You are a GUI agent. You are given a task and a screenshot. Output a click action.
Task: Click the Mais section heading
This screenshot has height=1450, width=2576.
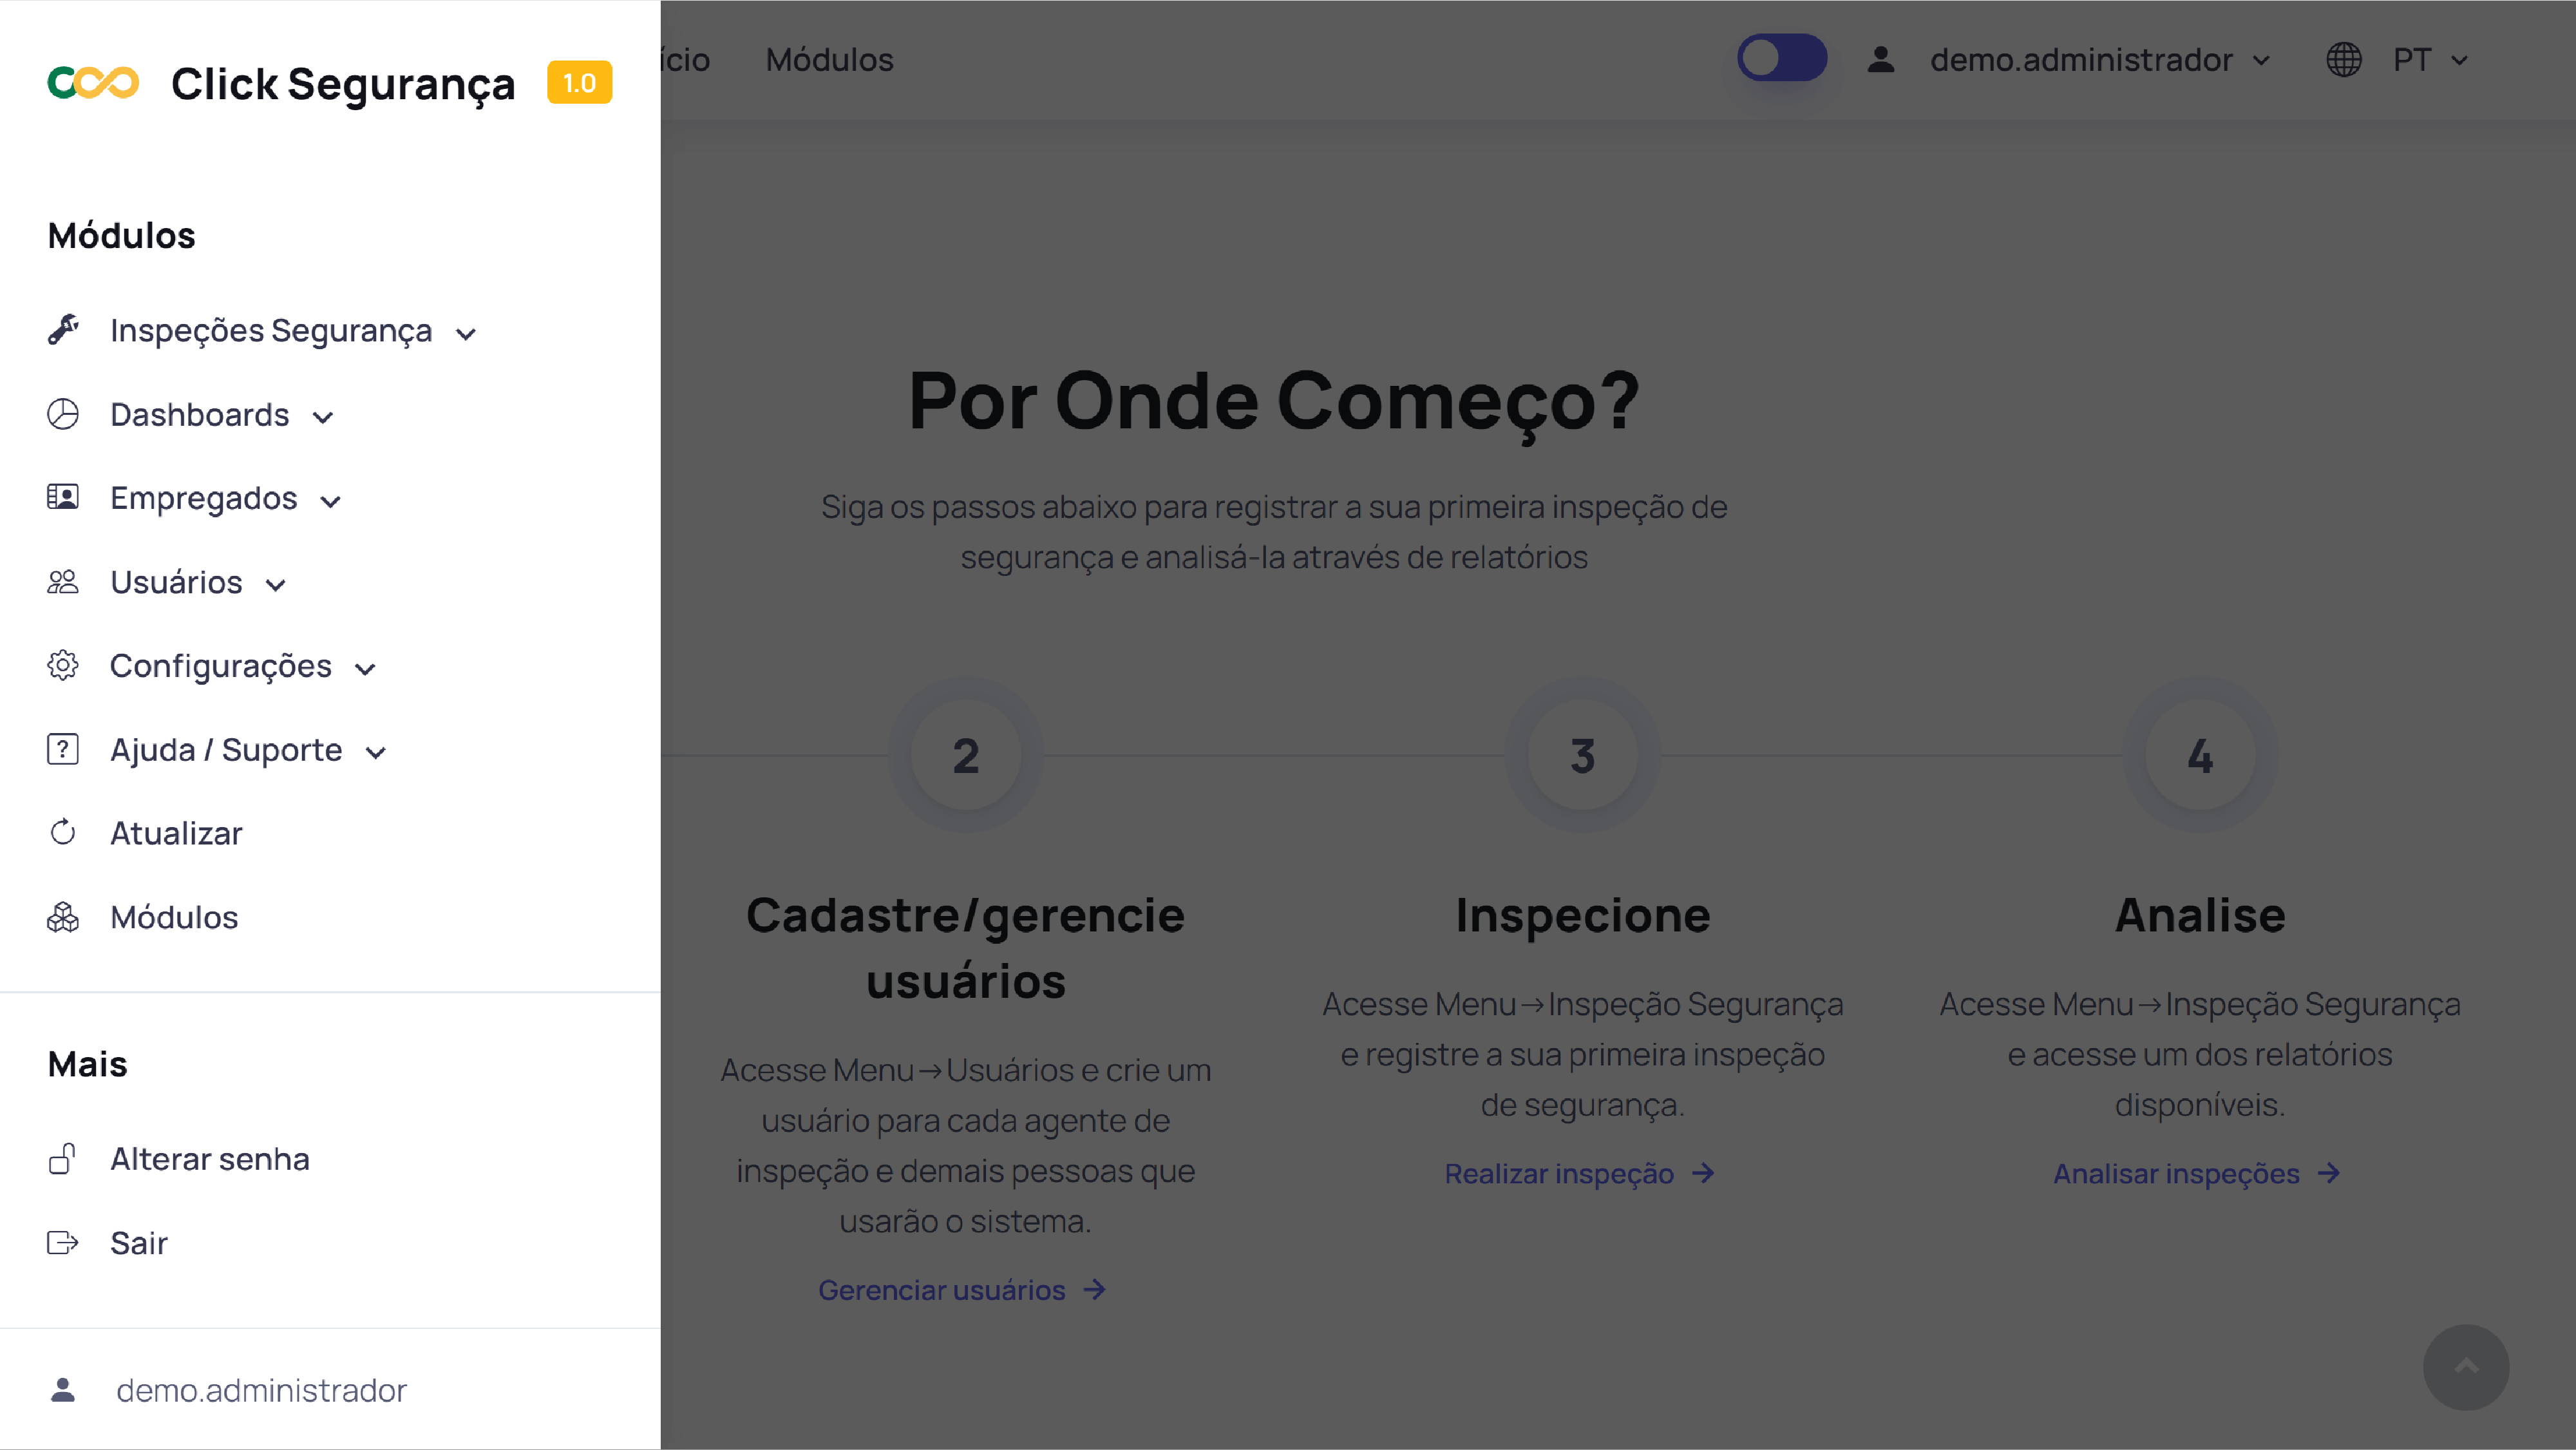point(88,1064)
